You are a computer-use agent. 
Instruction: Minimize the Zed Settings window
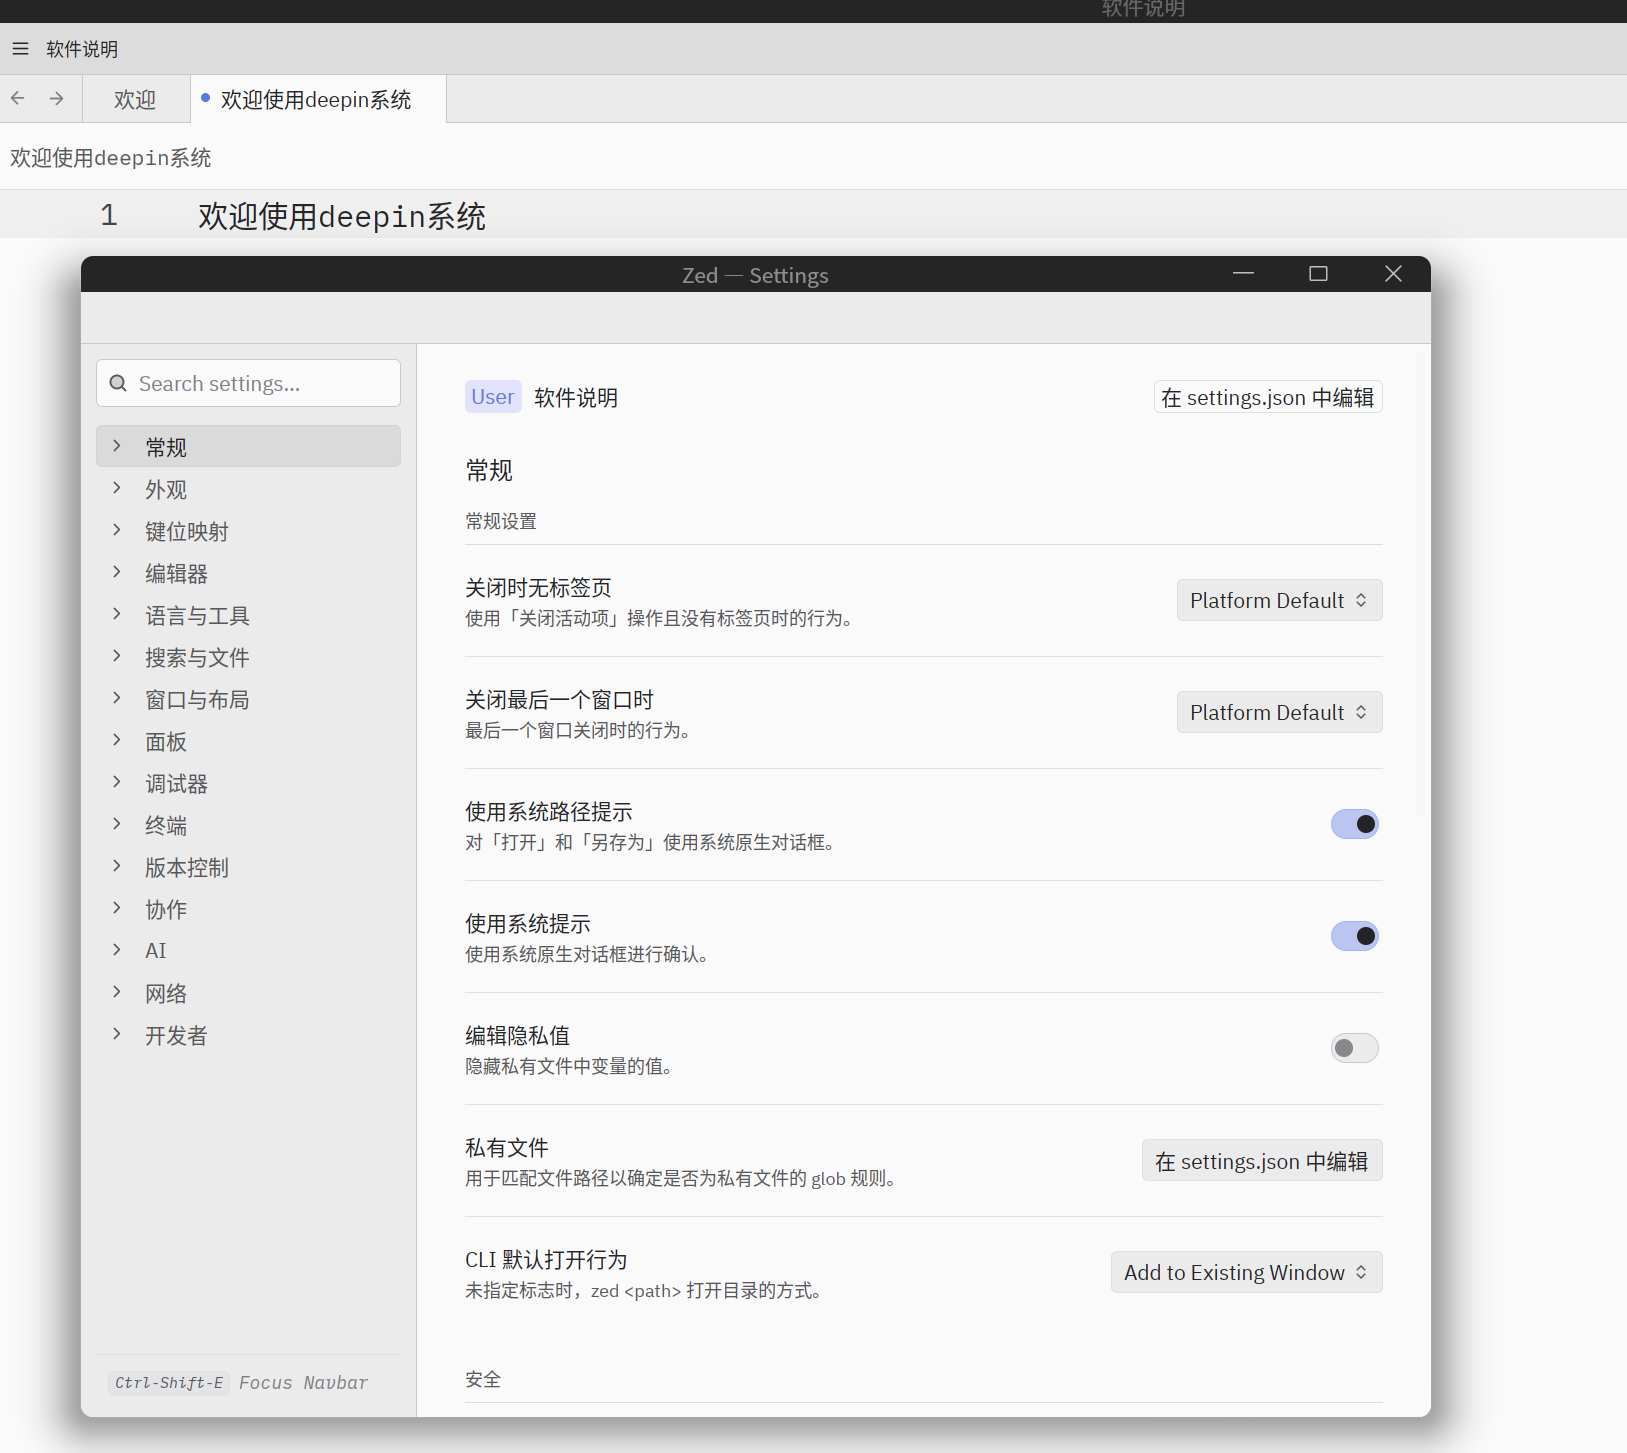coord(1243,274)
